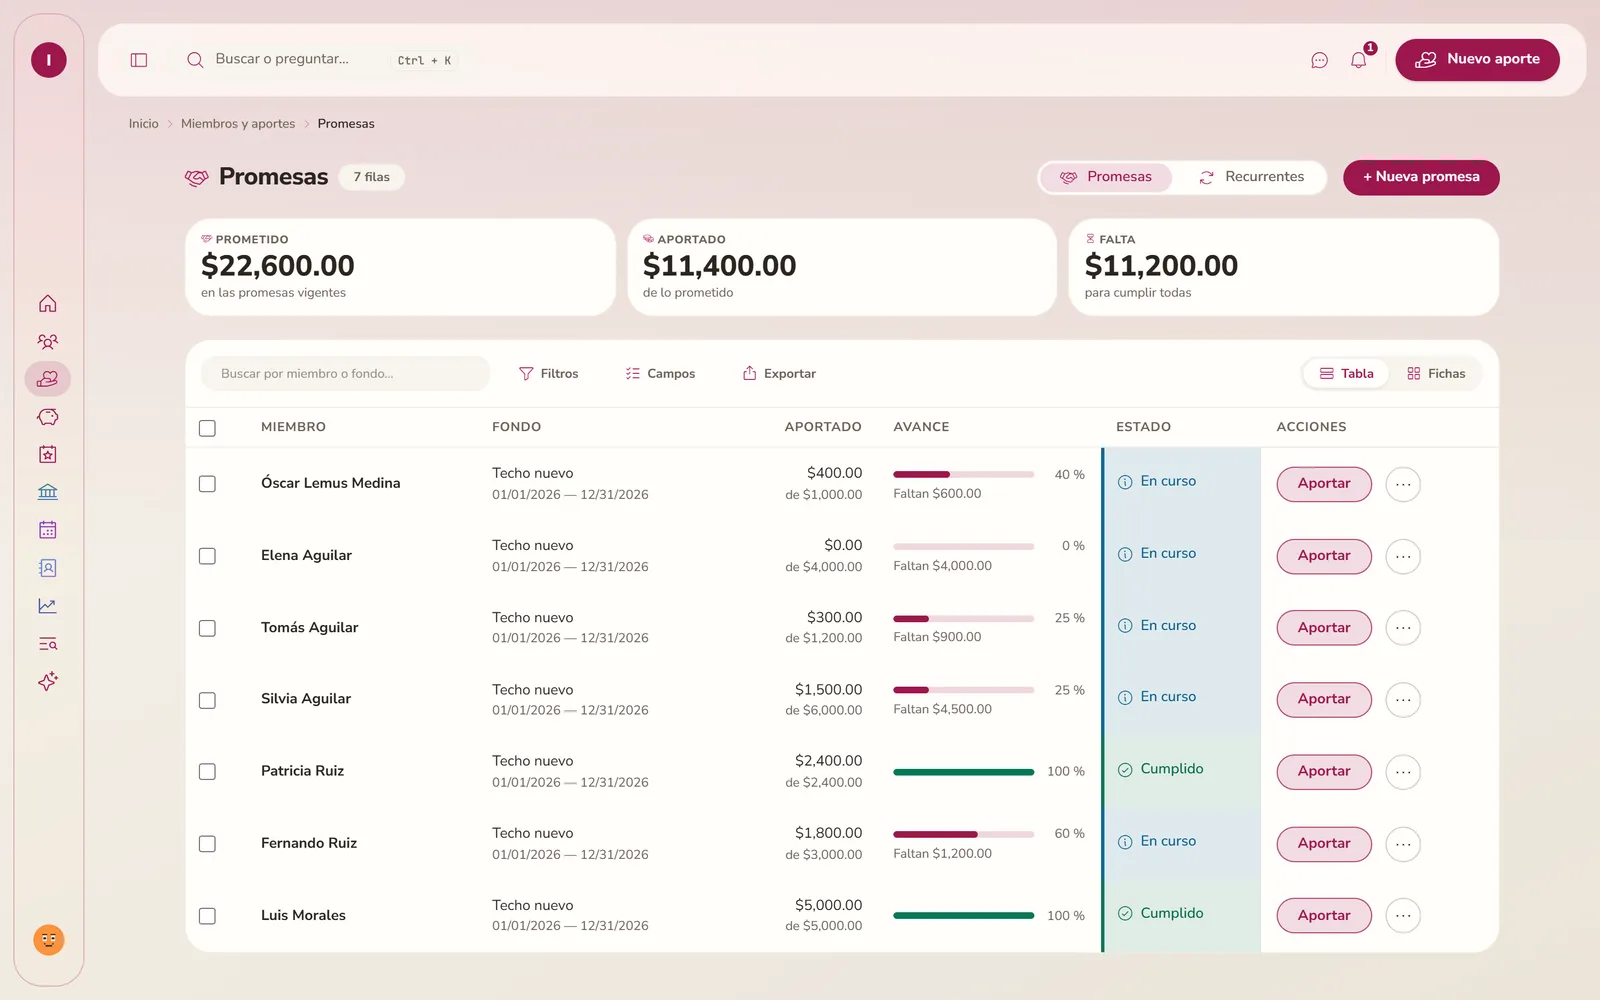Switch to Fichas card view
The image size is (1600, 1000).
(x=1436, y=374)
